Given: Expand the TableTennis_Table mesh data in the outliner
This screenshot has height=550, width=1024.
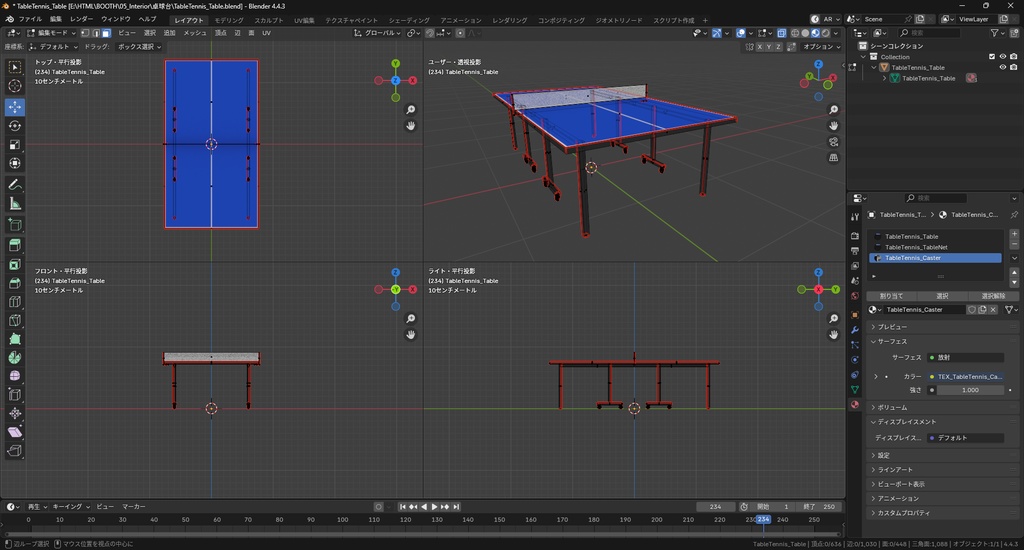Looking at the screenshot, I should coord(884,78).
